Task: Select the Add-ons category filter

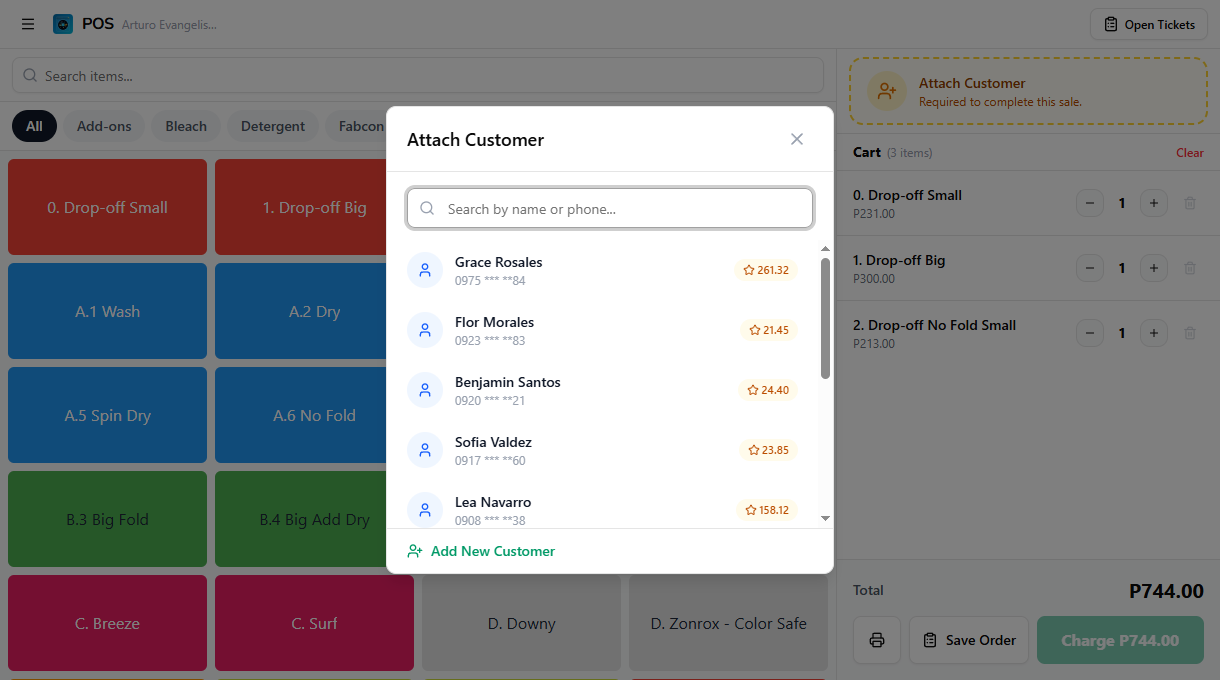Action: point(105,126)
